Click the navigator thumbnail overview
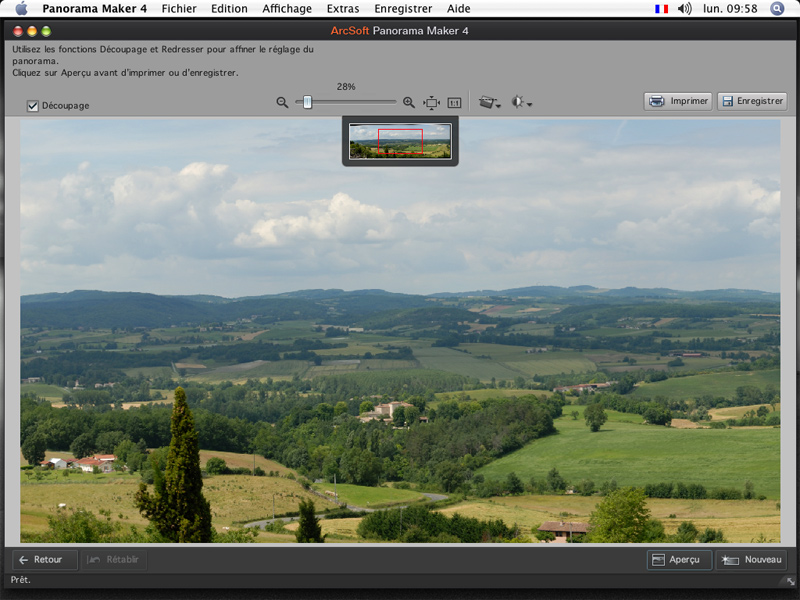 400,141
